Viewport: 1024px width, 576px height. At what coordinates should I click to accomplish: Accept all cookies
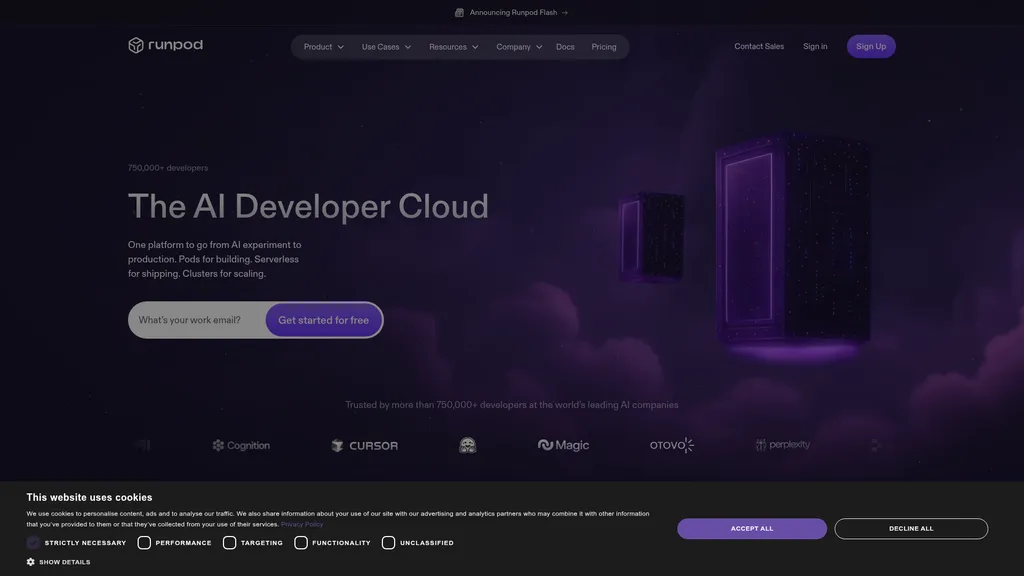coord(752,528)
